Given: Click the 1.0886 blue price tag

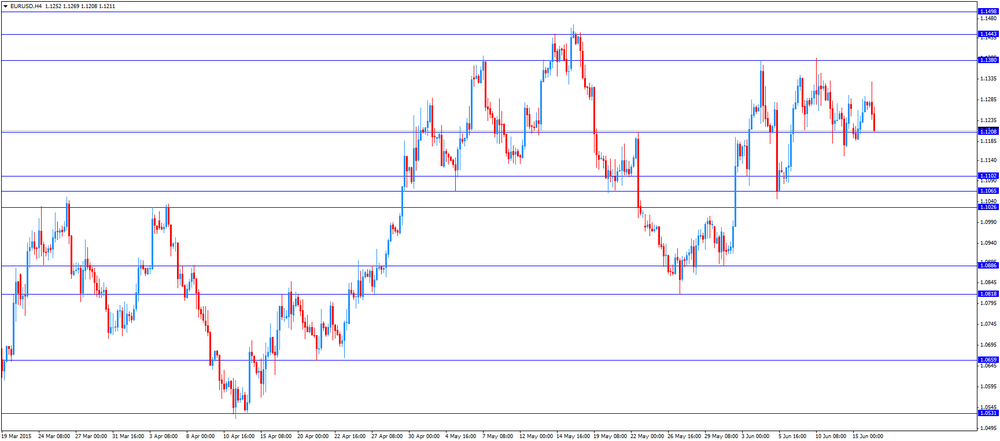Looking at the screenshot, I should (x=988, y=265).
